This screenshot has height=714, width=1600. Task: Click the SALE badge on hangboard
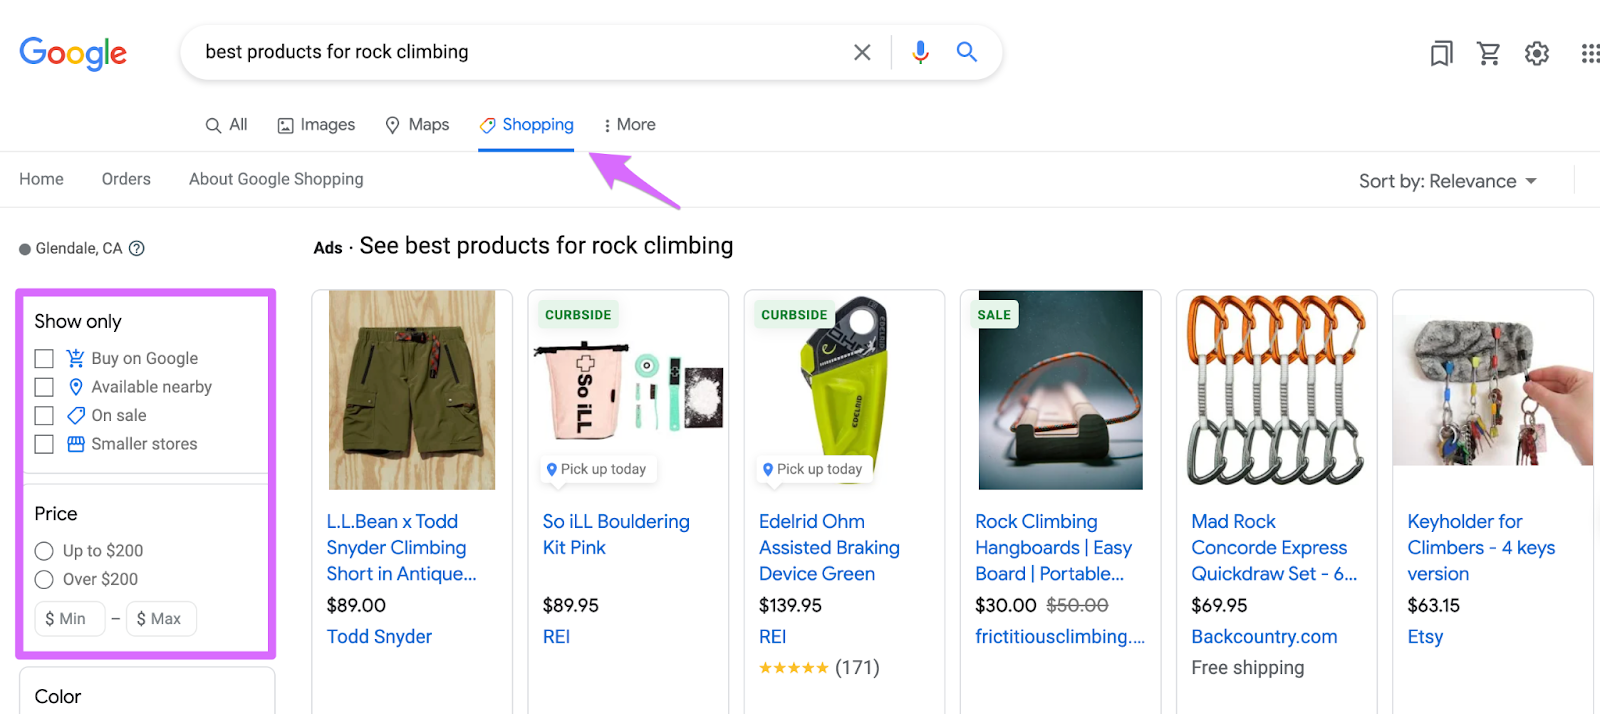[x=994, y=315]
